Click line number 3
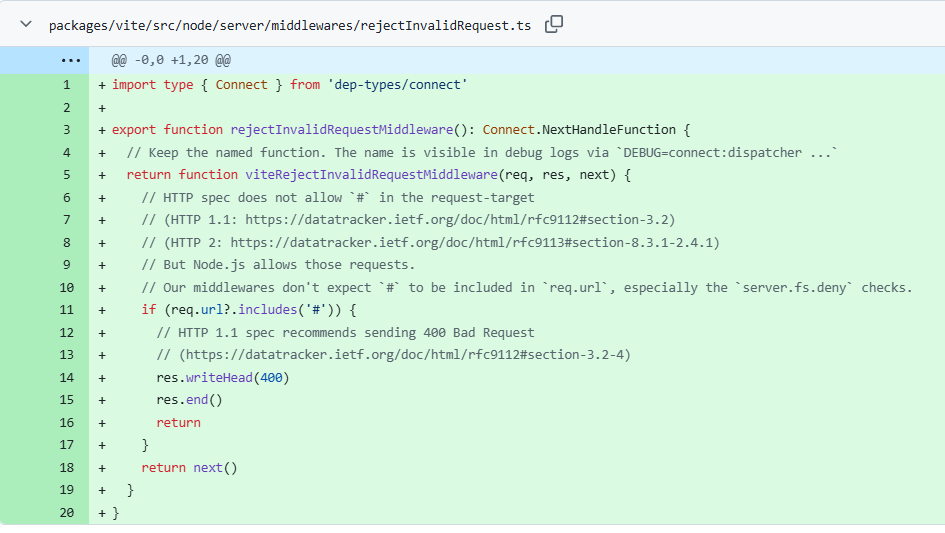The height and width of the screenshot is (533, 945). coord(66,130)
